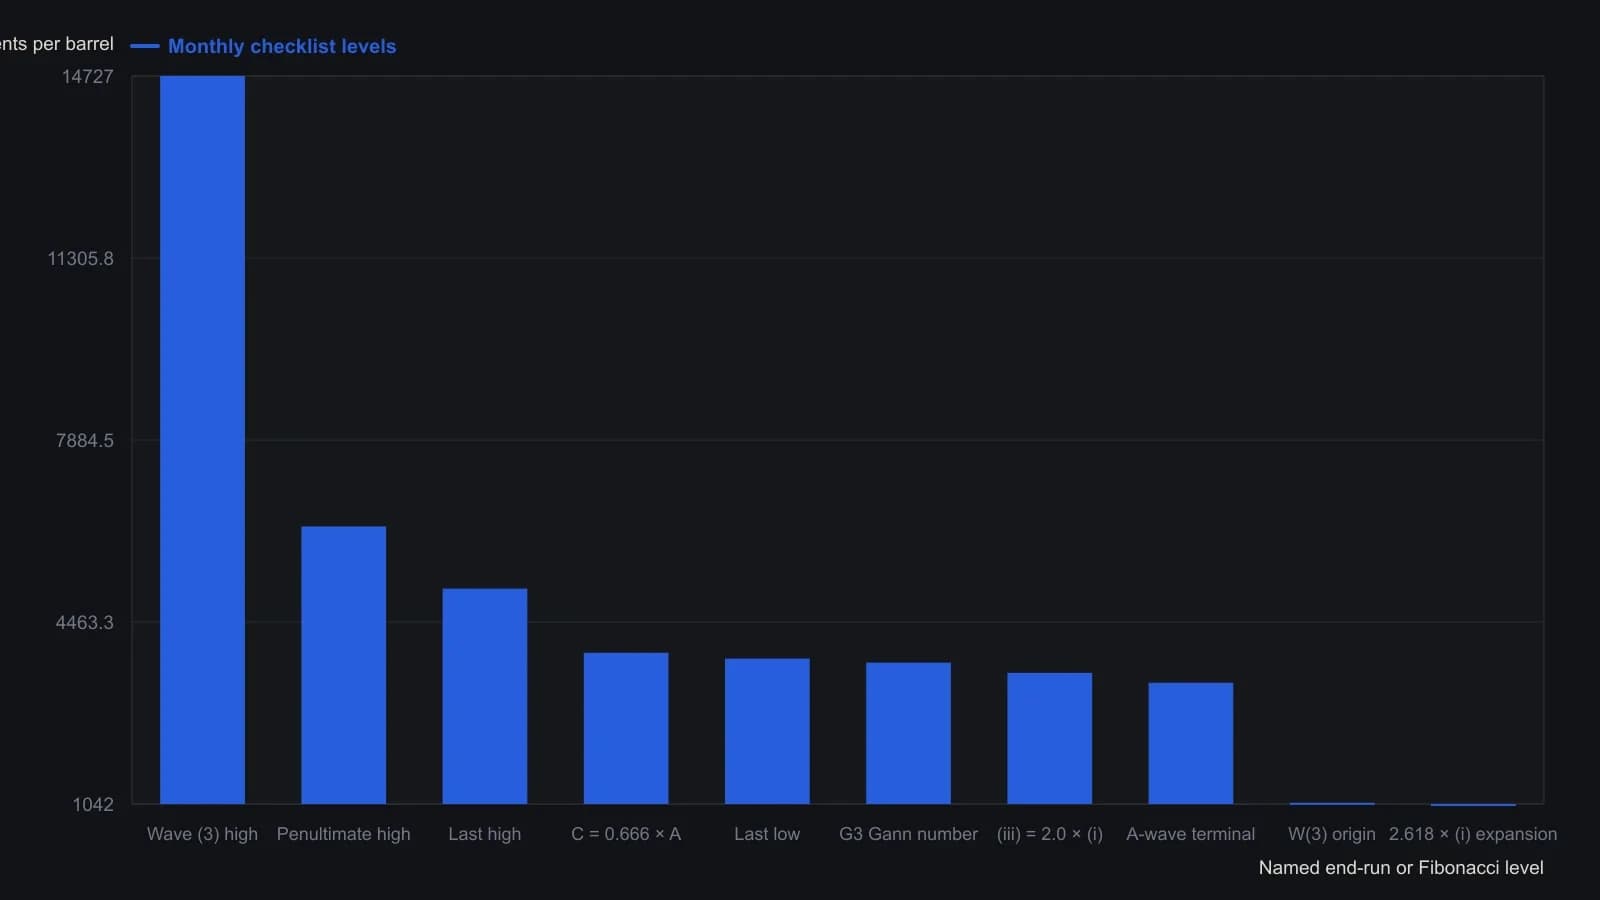Click the 'Wave (3) high' axis label
The image size is (1600, 900).
tap(202, 834)
